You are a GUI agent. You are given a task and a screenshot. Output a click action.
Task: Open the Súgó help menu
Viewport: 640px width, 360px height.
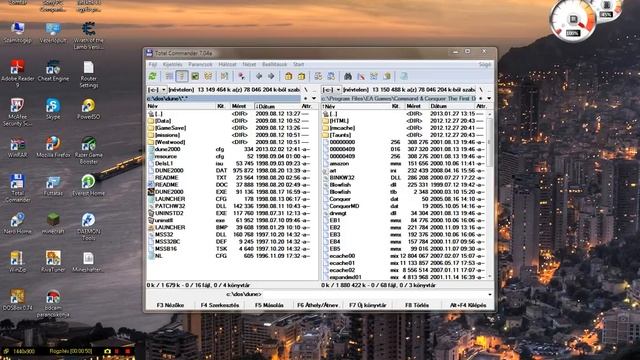(485, 64)
